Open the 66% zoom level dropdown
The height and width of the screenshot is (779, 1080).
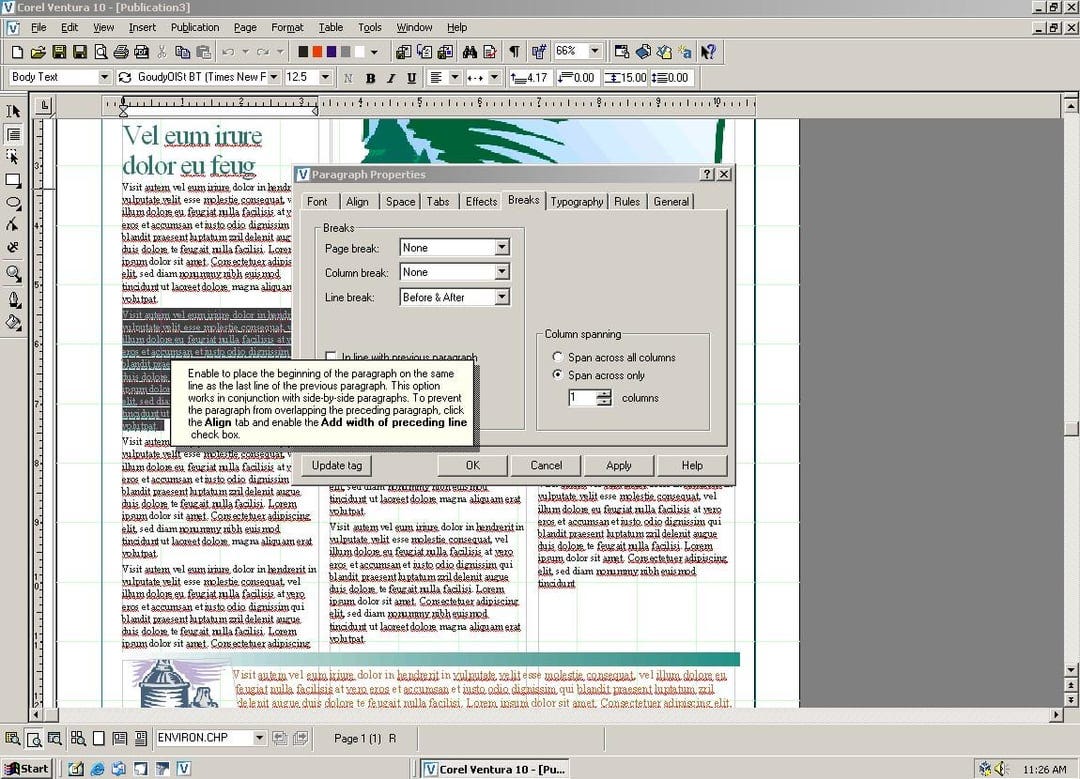(x=594, y=51)
